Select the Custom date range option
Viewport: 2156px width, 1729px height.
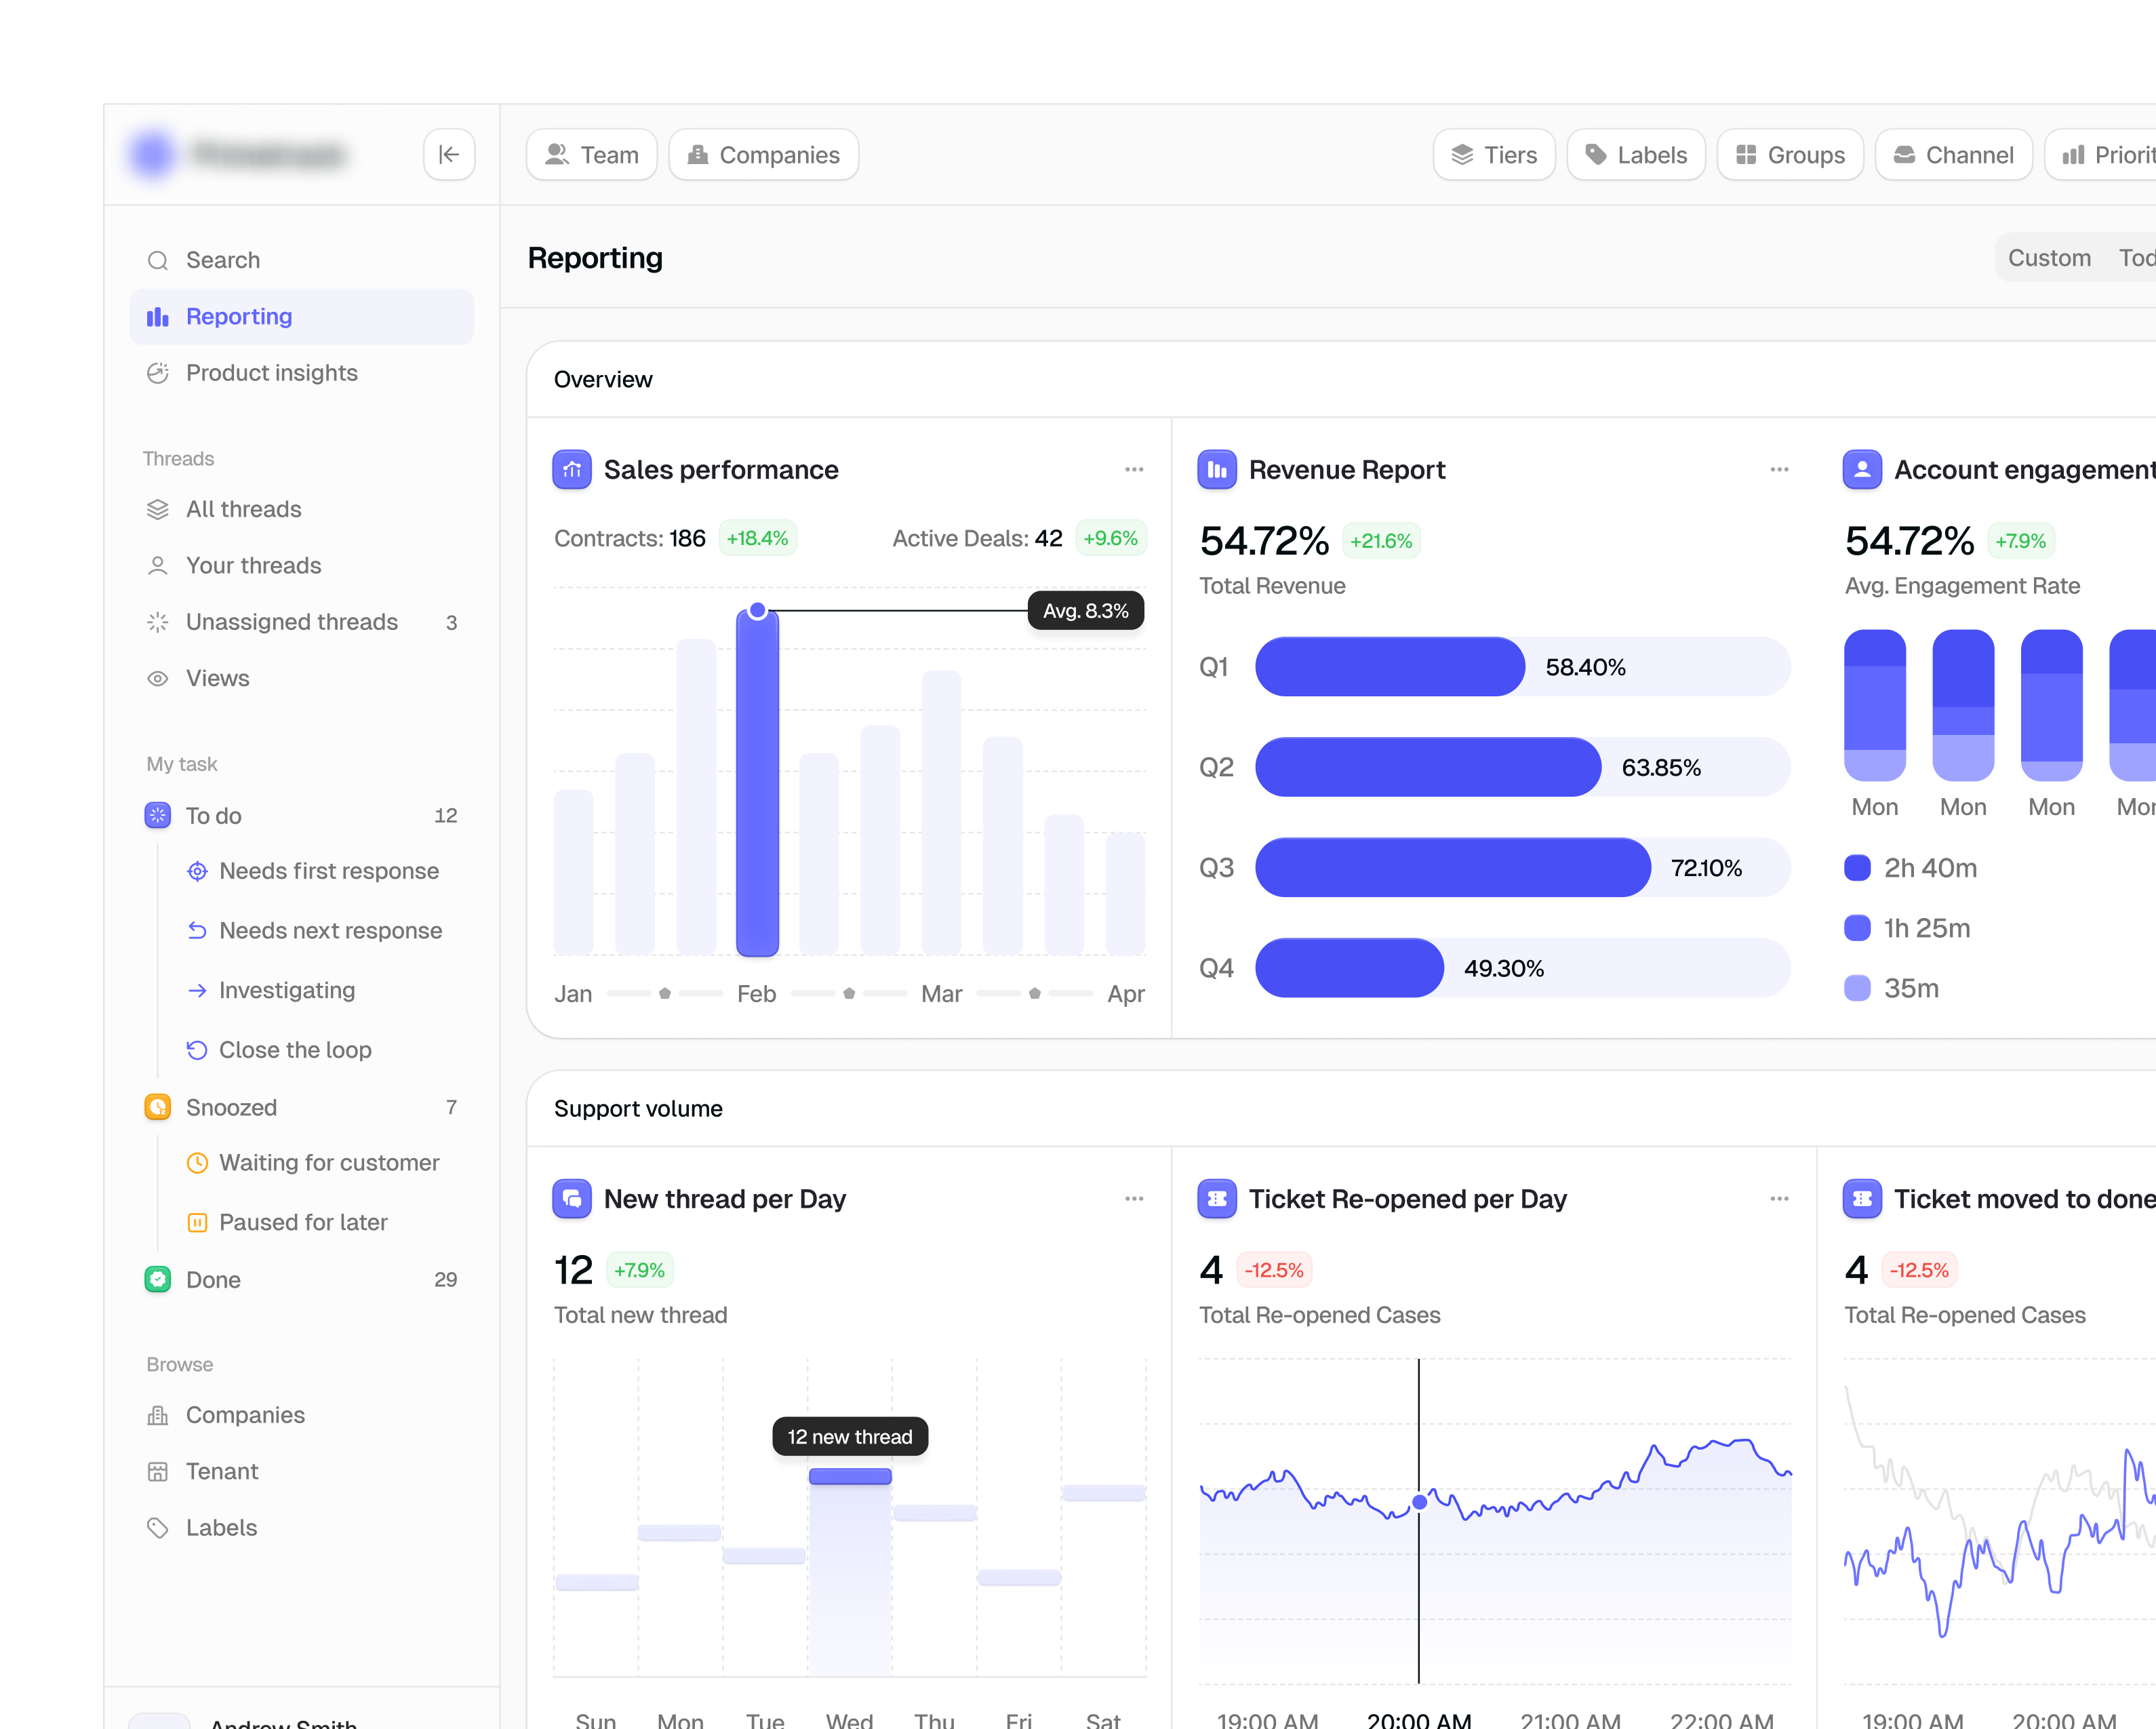2049,258
